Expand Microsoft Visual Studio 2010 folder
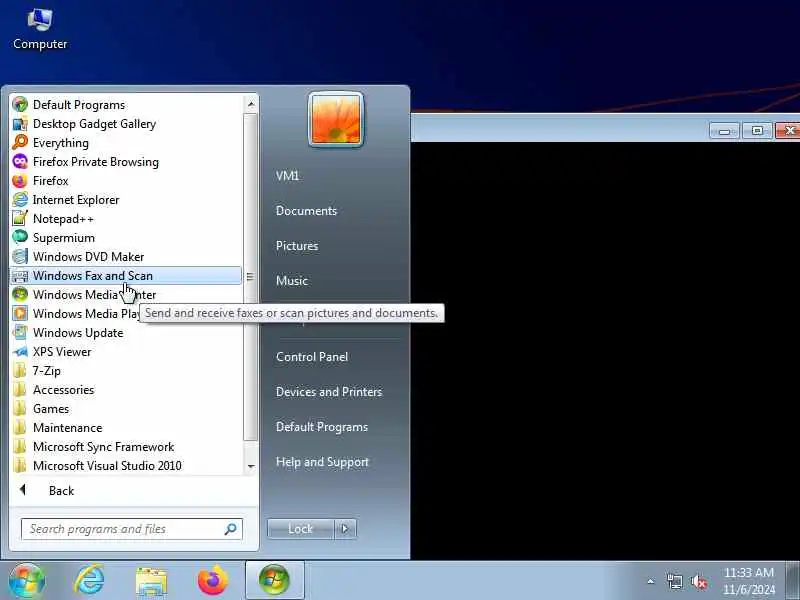800x600 pixels. point(107,466)
